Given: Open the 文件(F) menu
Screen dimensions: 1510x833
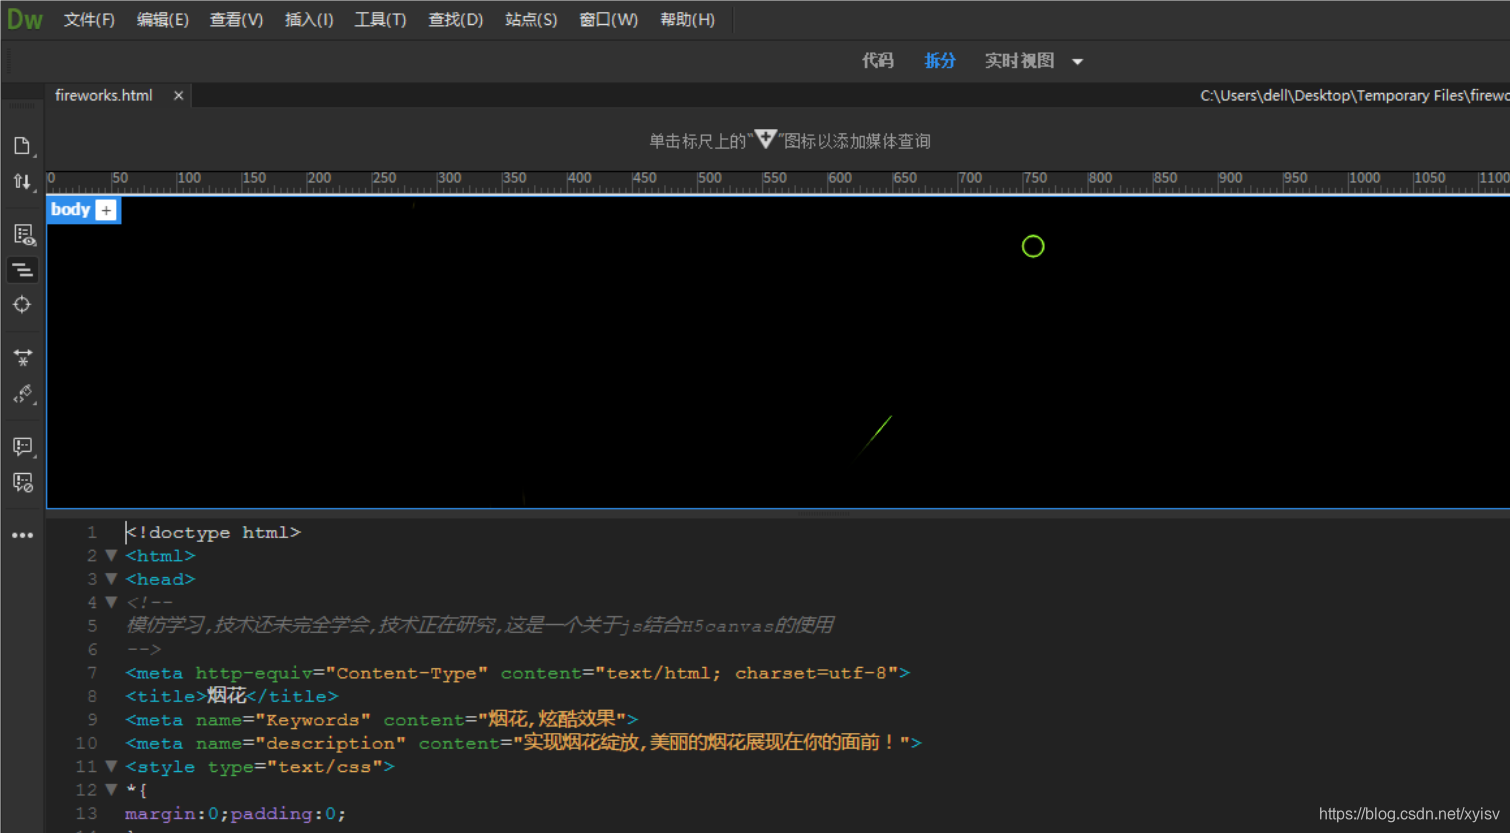Looking at the screenshot, I should point(89,20).
